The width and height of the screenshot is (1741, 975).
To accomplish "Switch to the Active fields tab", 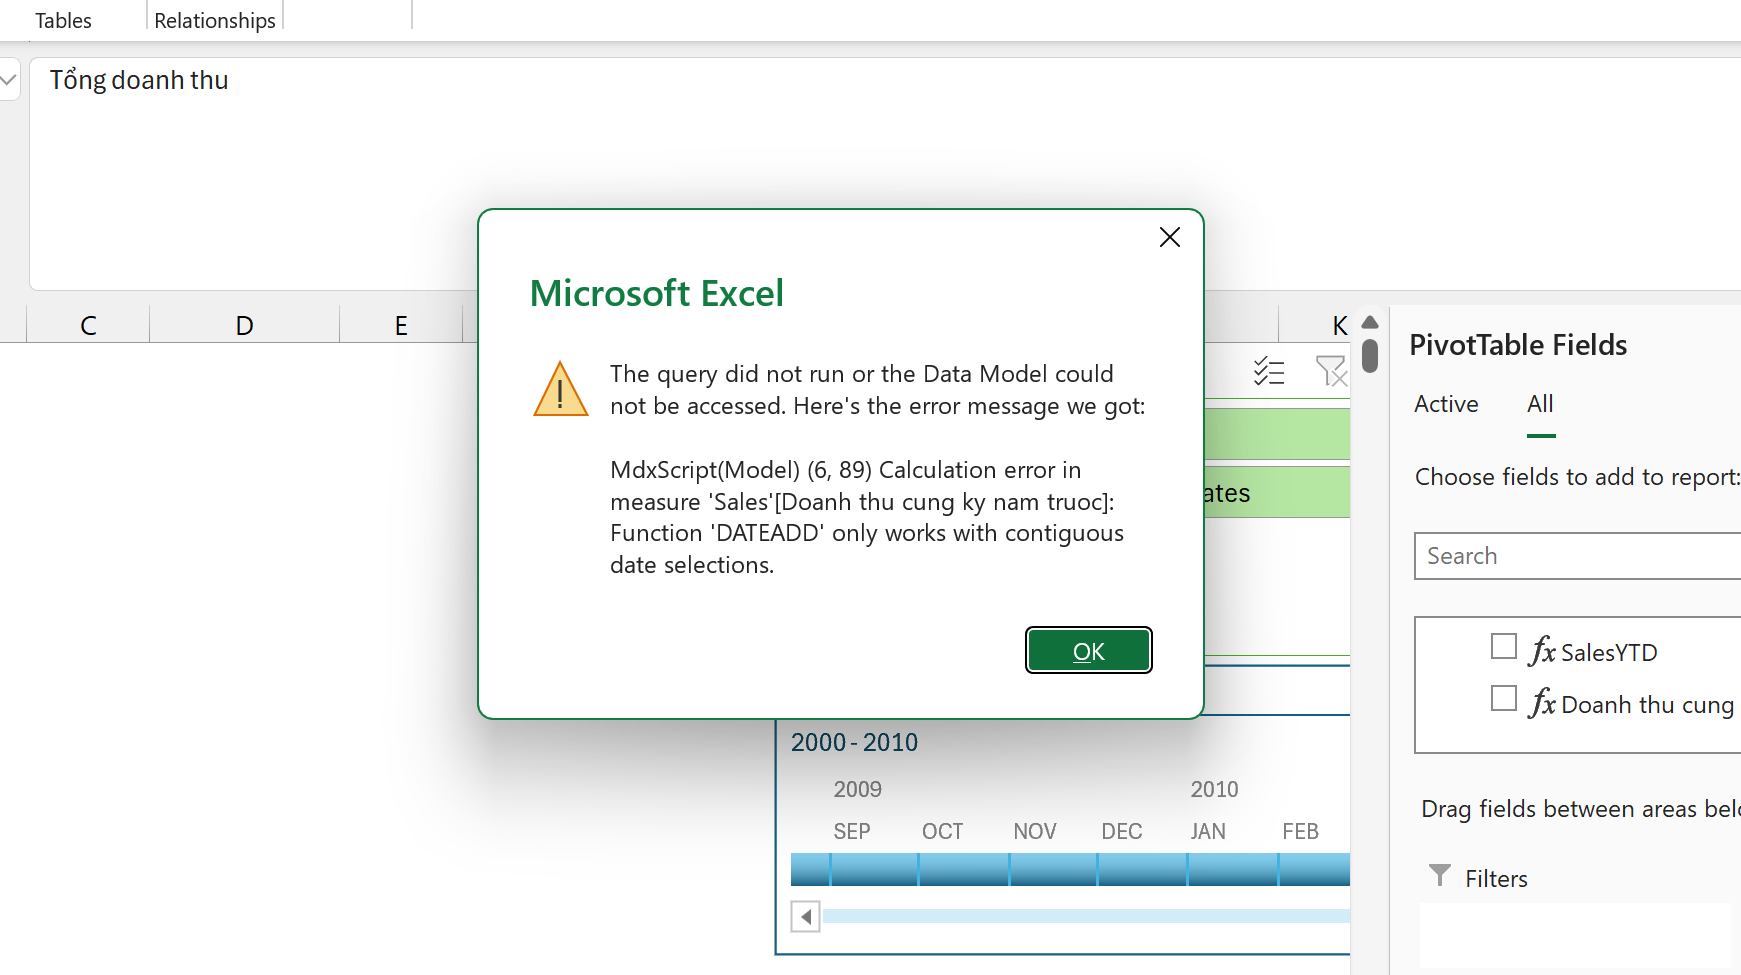I will (1446, 404).
